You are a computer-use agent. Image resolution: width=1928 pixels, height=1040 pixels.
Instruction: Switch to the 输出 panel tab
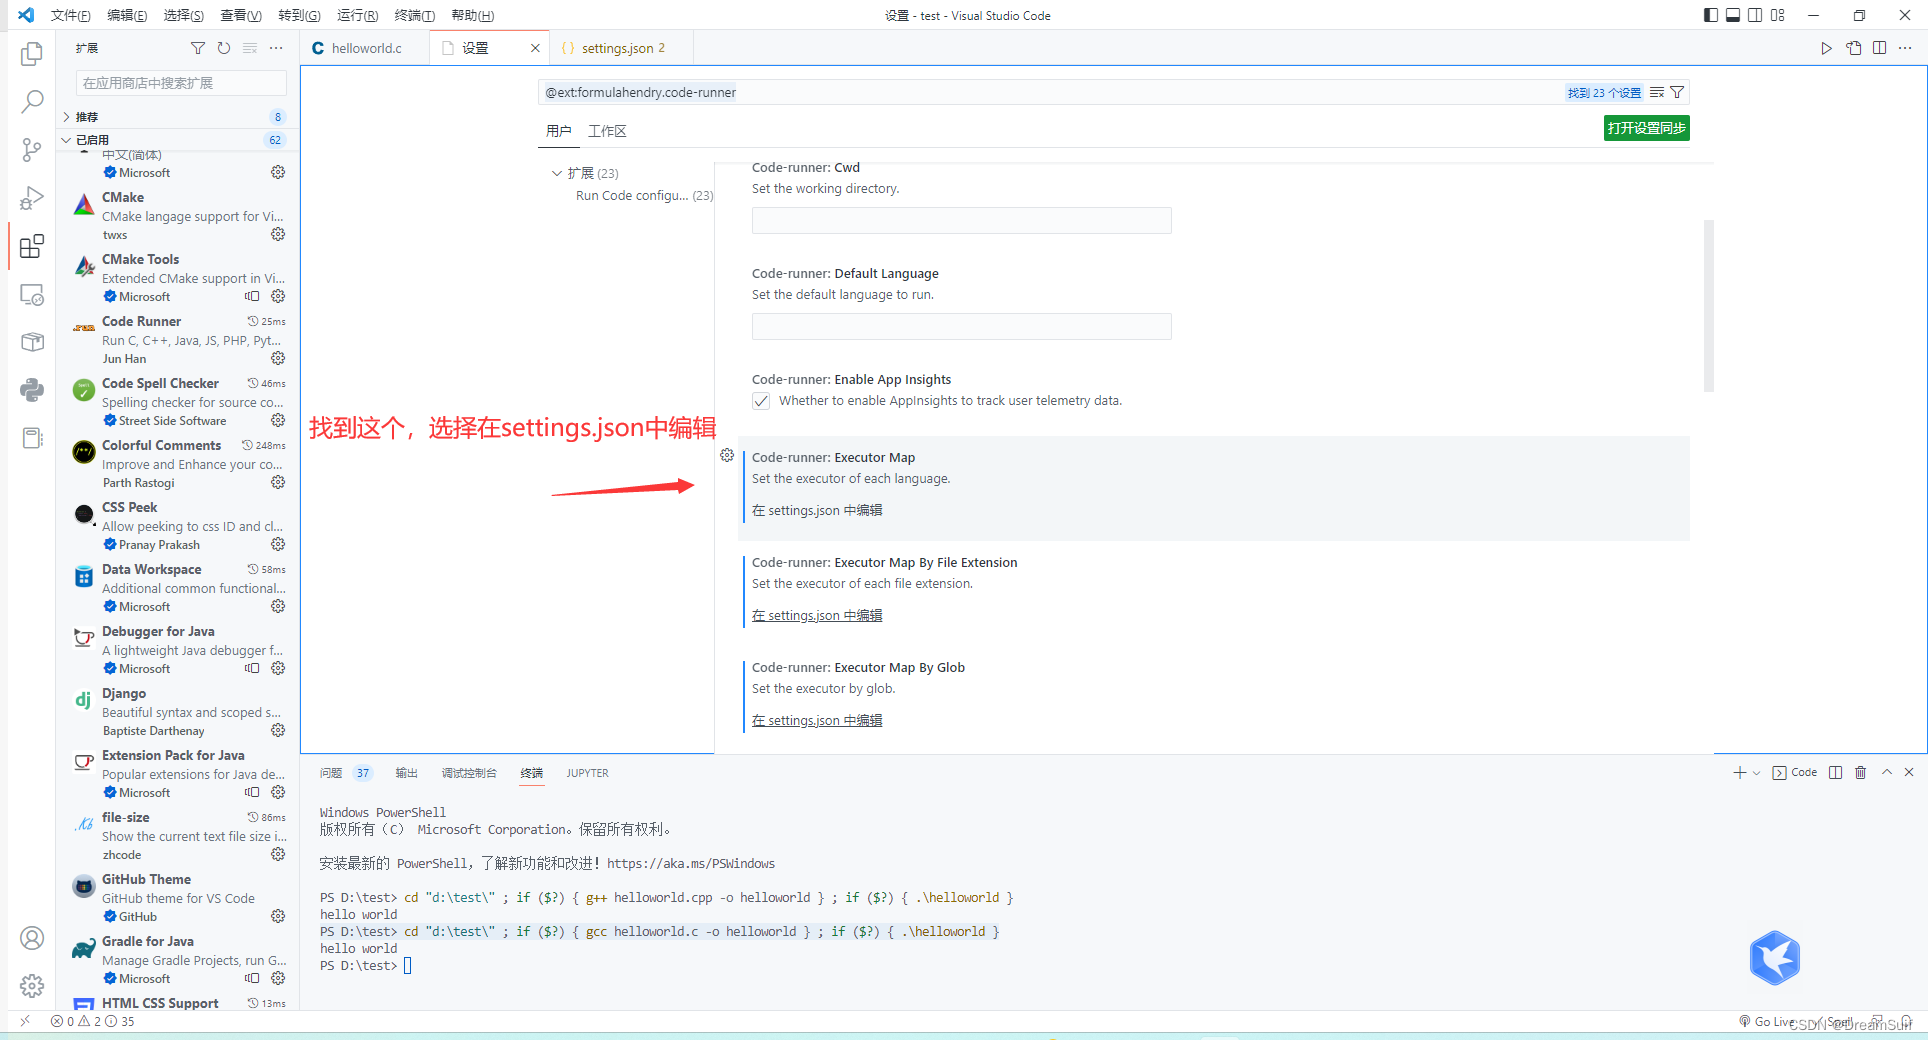406,773
